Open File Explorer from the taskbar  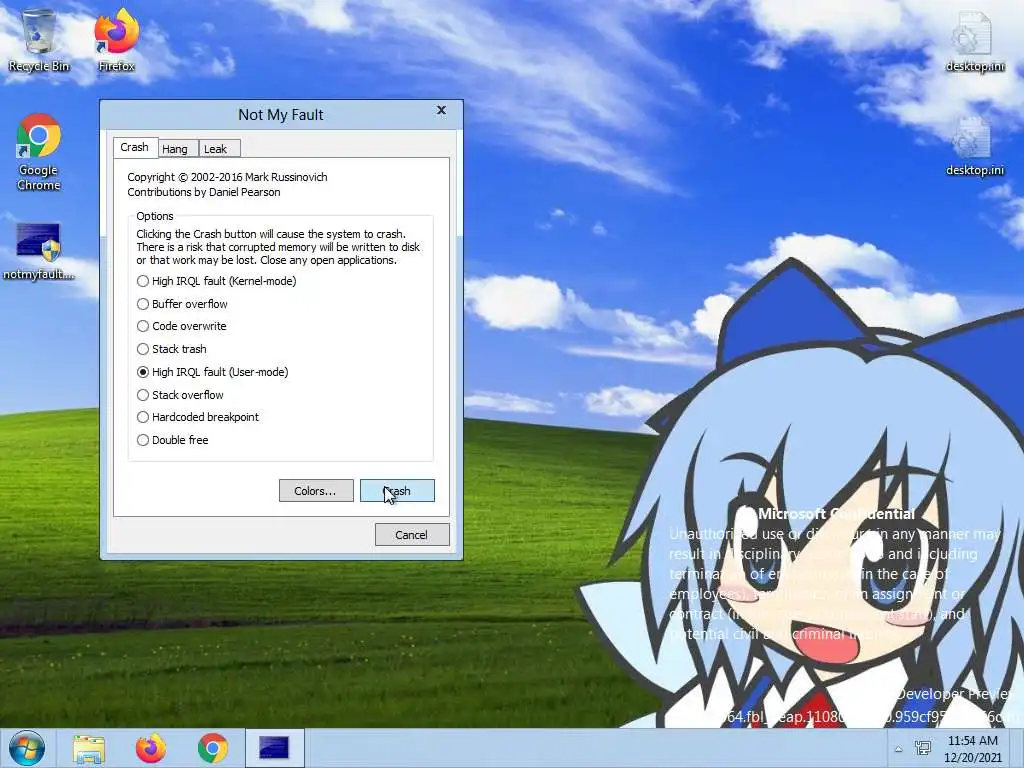click(89, 748)
